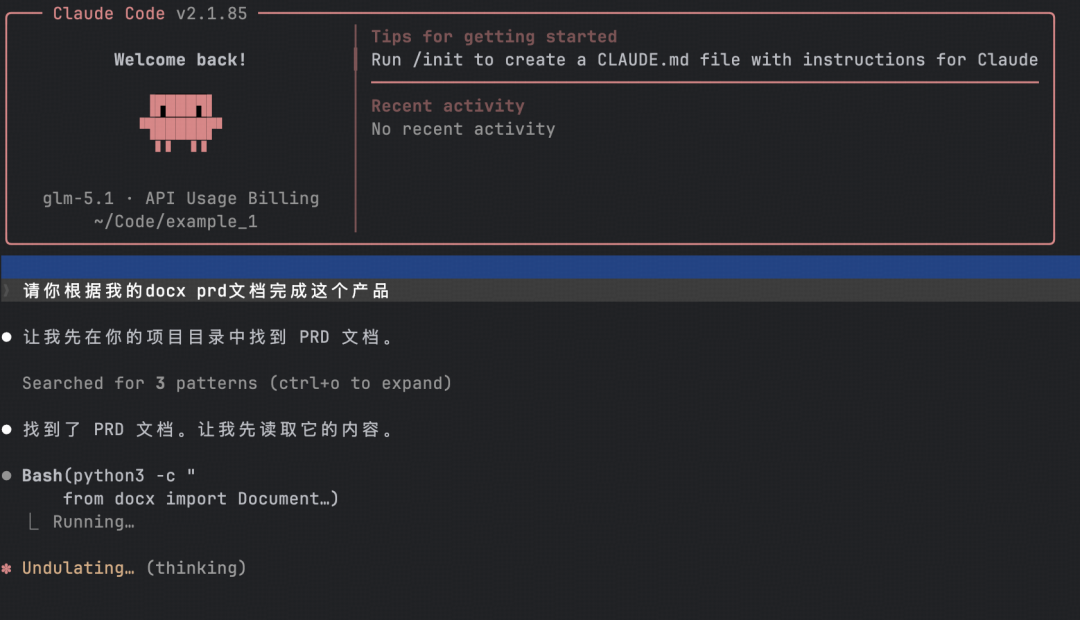Click the Tips for getting started heading

(494, 37)
